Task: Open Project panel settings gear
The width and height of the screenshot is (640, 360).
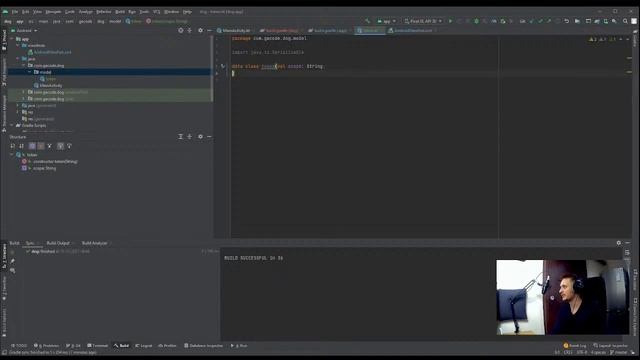Action: tap(200, 30)
